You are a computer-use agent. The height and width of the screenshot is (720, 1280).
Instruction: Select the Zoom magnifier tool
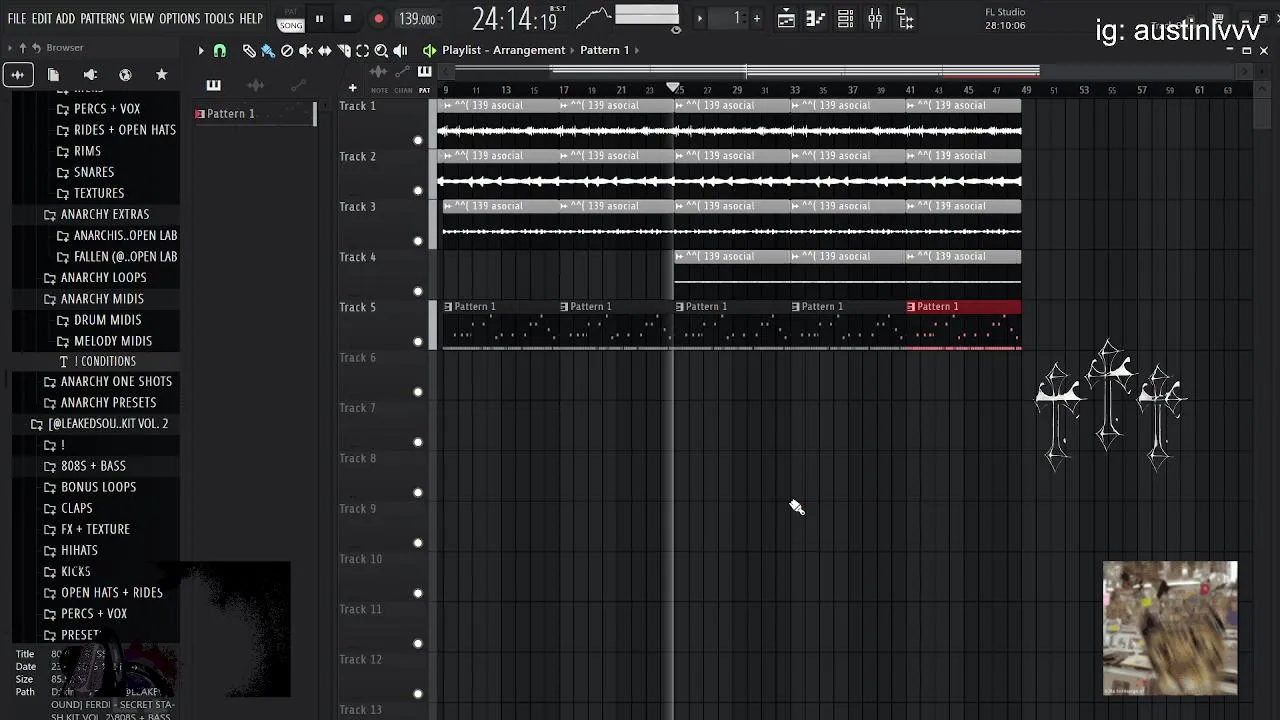(381, 50)
